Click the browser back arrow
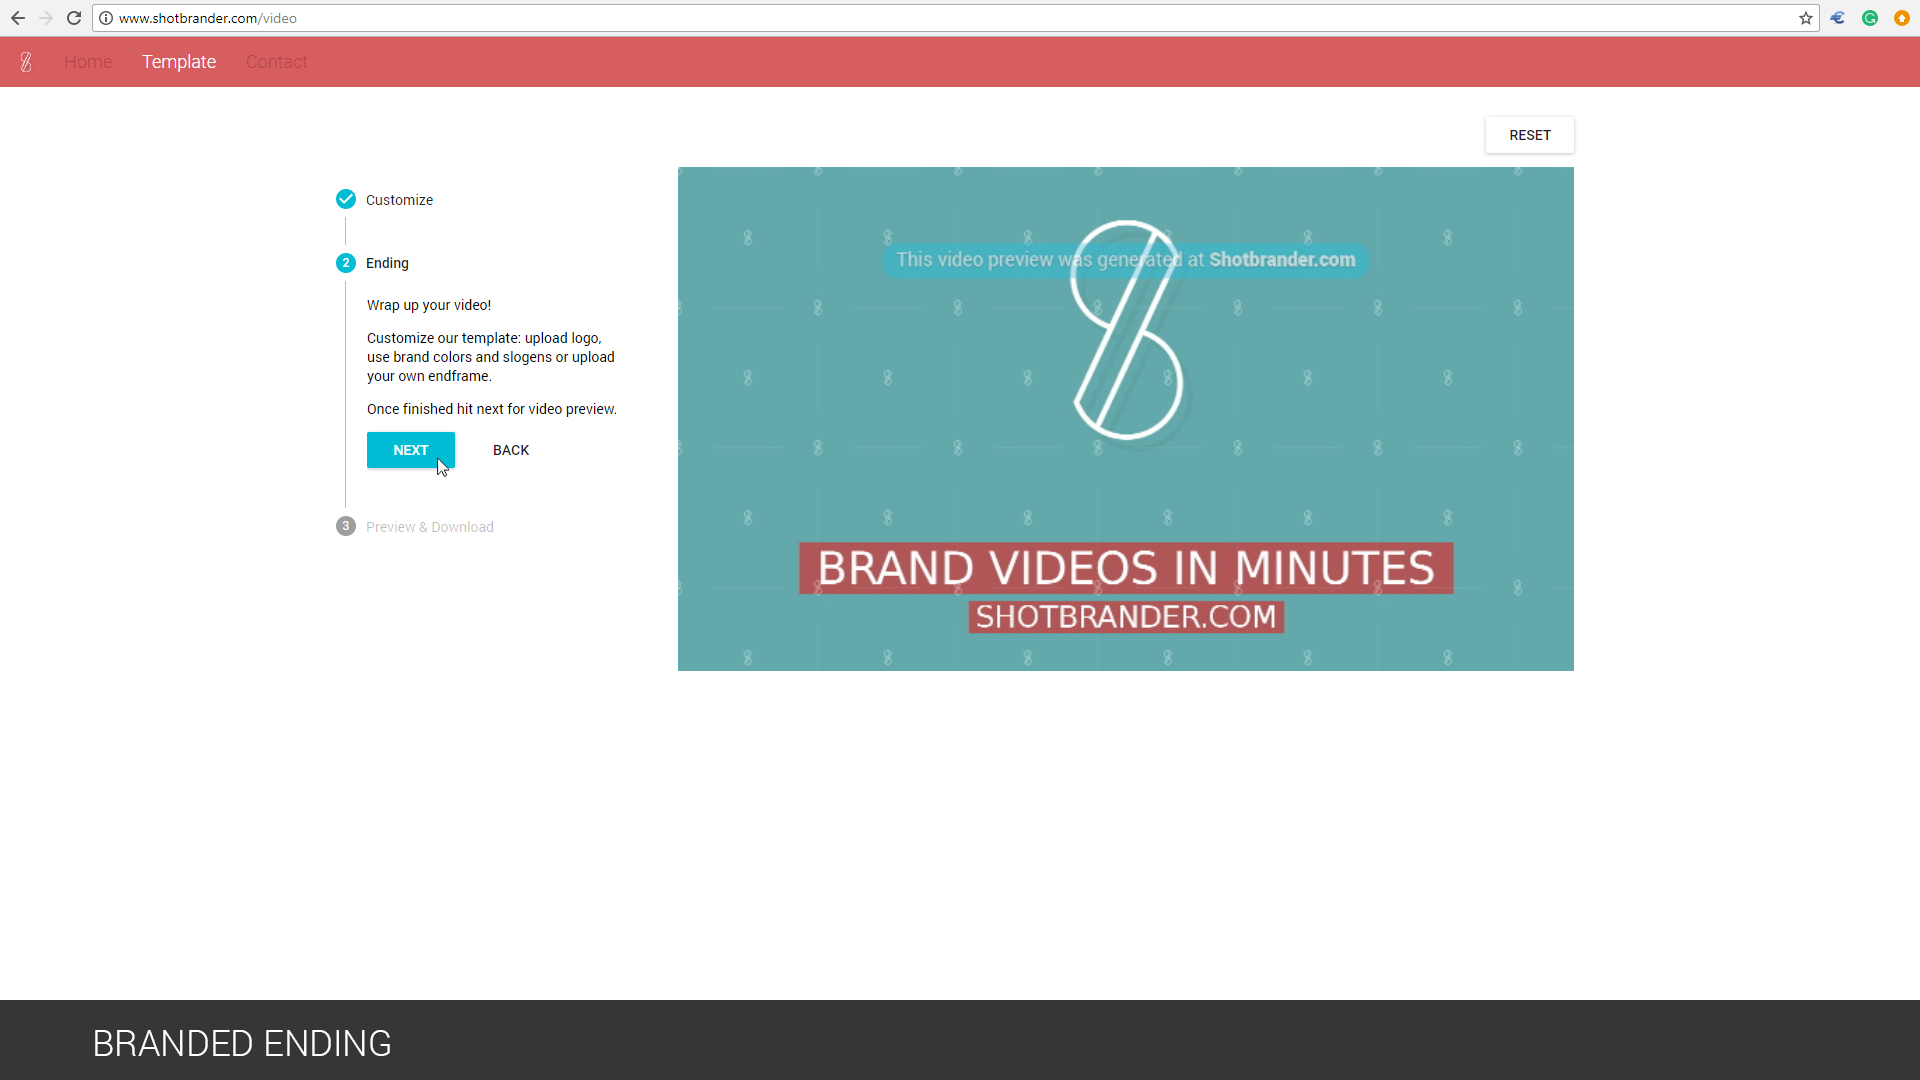1920x1080 pixels. point(18,18)
